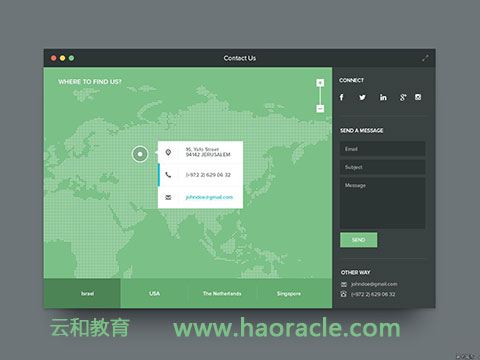Open the Google Plus icon

coord(403,97)
